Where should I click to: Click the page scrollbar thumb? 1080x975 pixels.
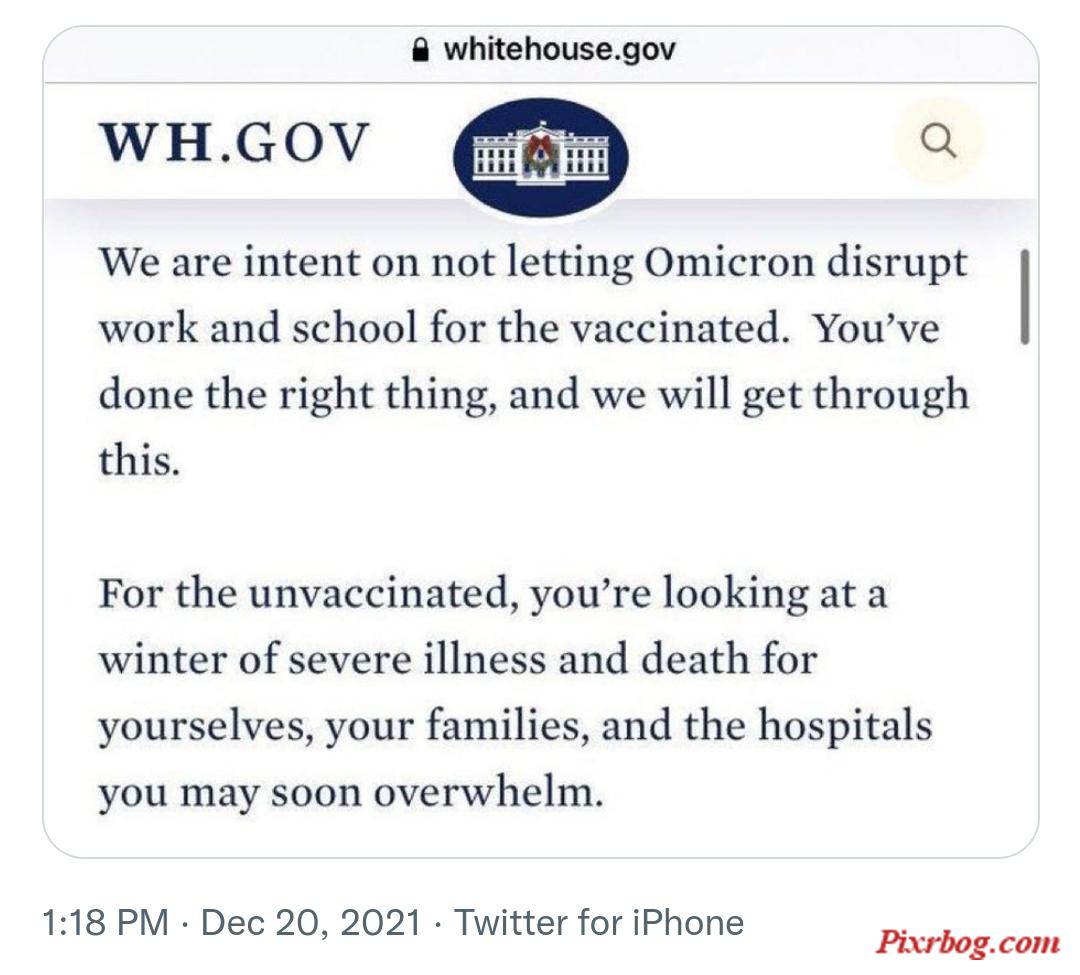coord(1025,297)
